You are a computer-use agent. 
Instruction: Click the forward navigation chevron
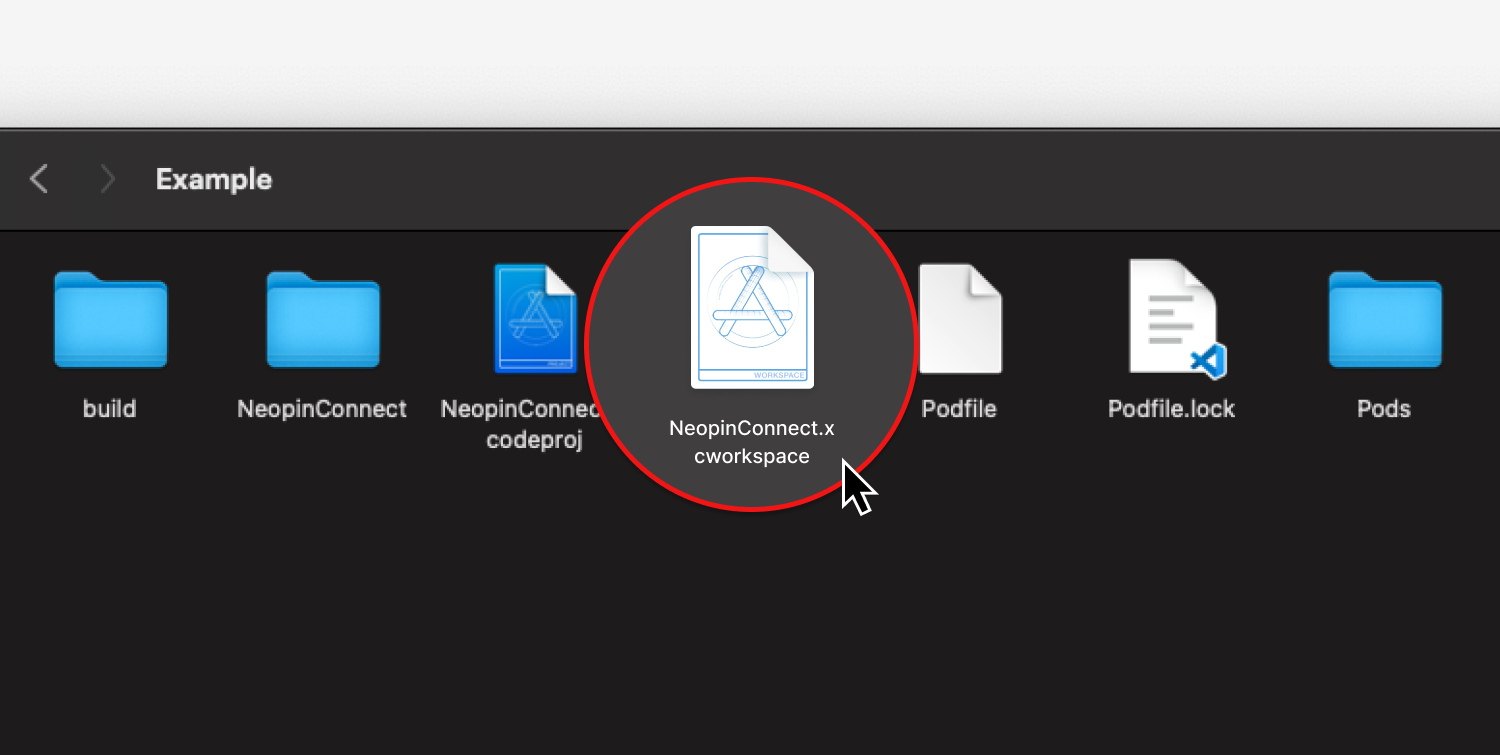[x=107, y=179]
